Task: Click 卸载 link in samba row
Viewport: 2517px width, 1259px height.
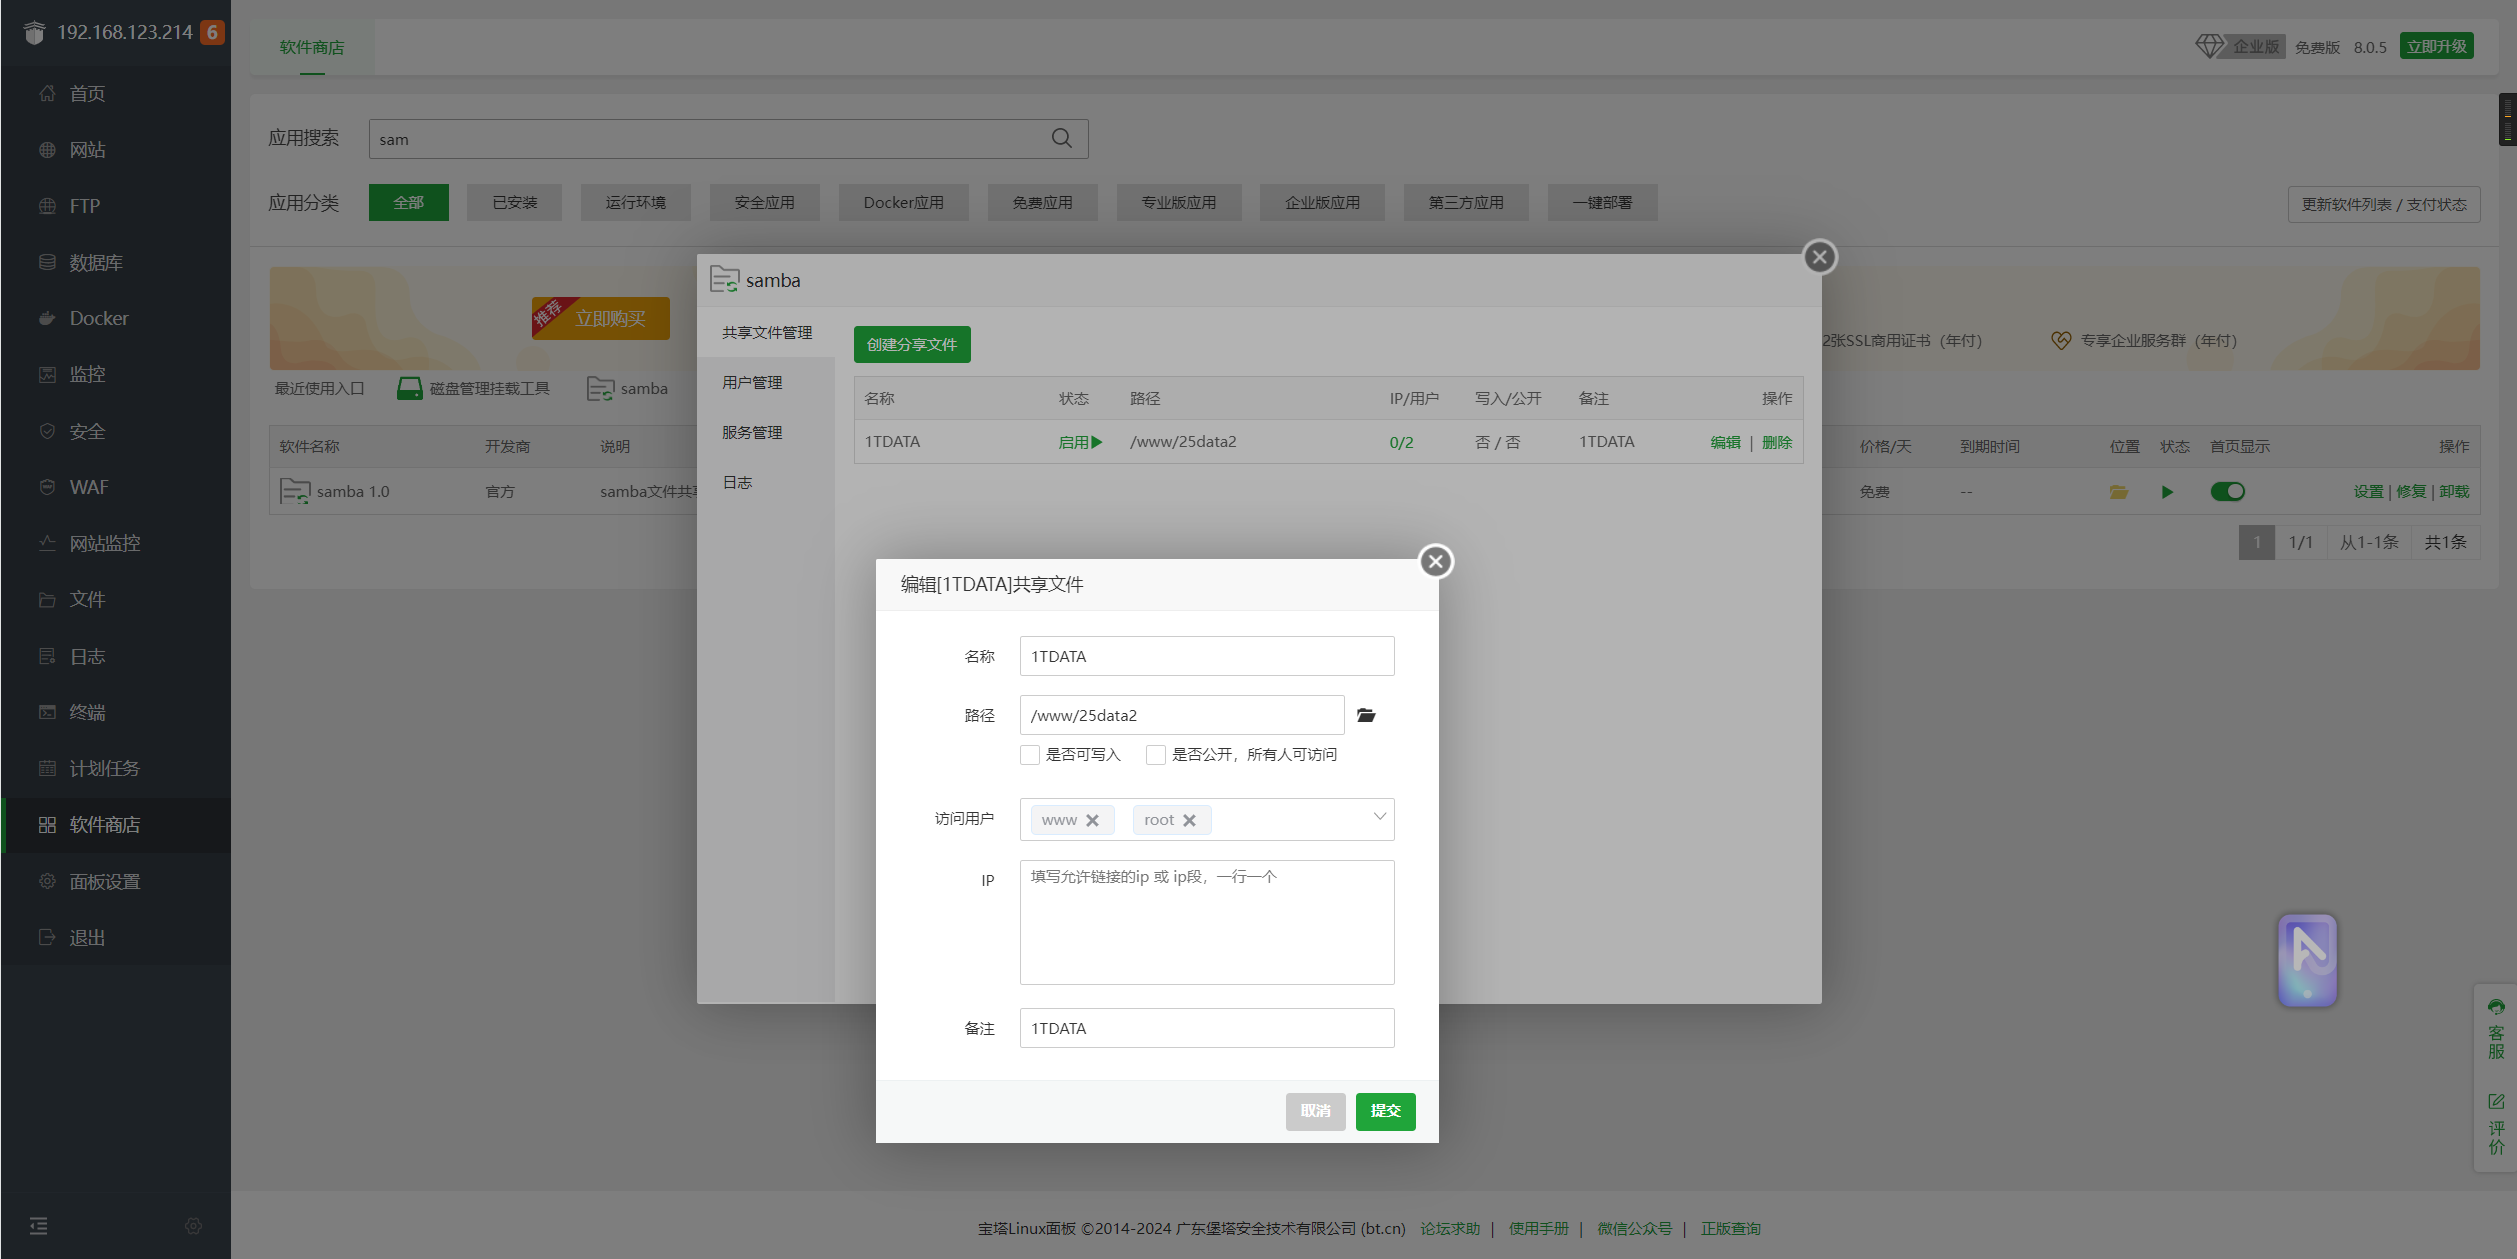Action: (2454, 491)
